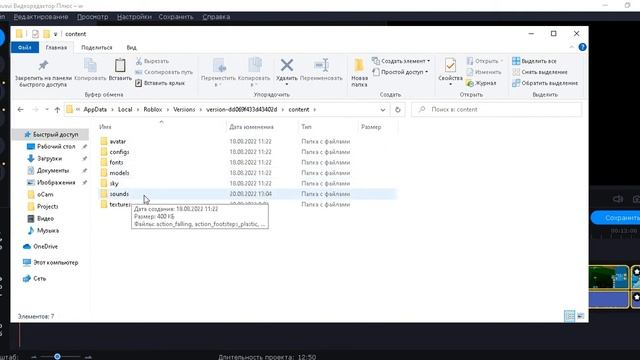
Task: Click the green video clip thumbnail in timeline
Action: tap(608, 278)
